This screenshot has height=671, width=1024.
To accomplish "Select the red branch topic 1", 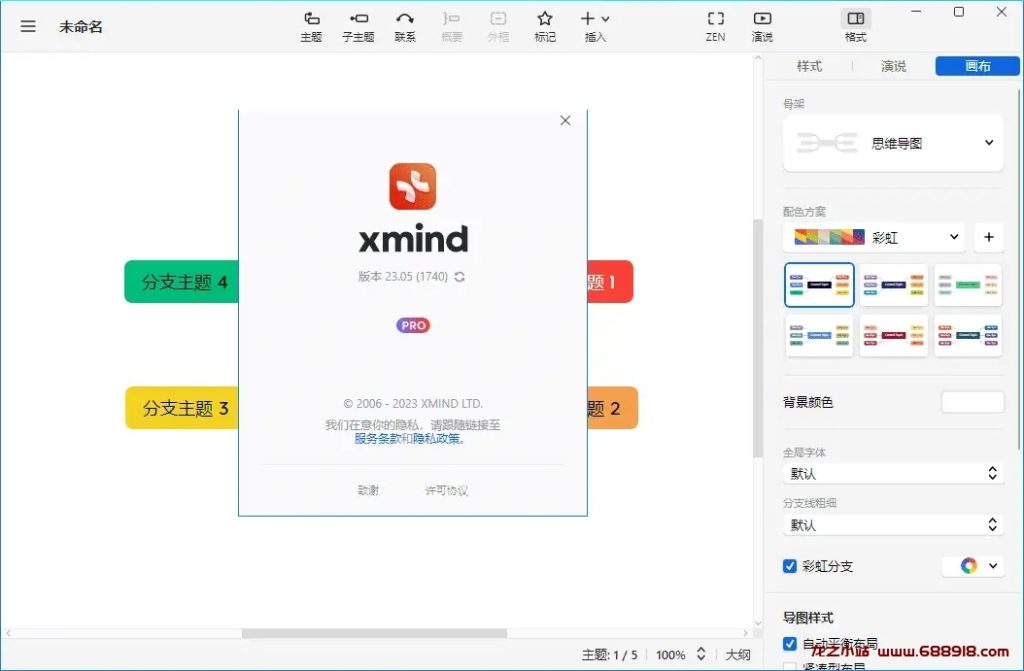I will coord(610,282).
